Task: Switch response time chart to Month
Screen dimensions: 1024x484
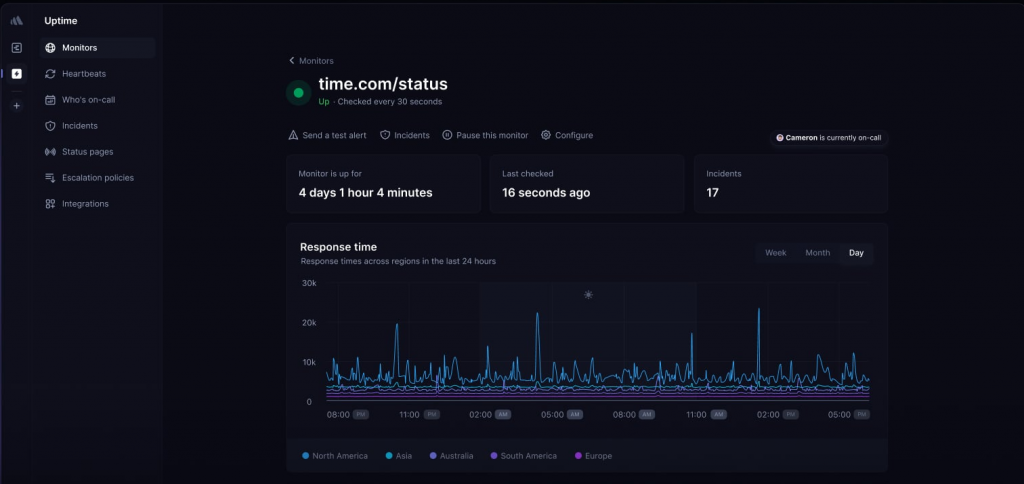Action: point(818,253)
